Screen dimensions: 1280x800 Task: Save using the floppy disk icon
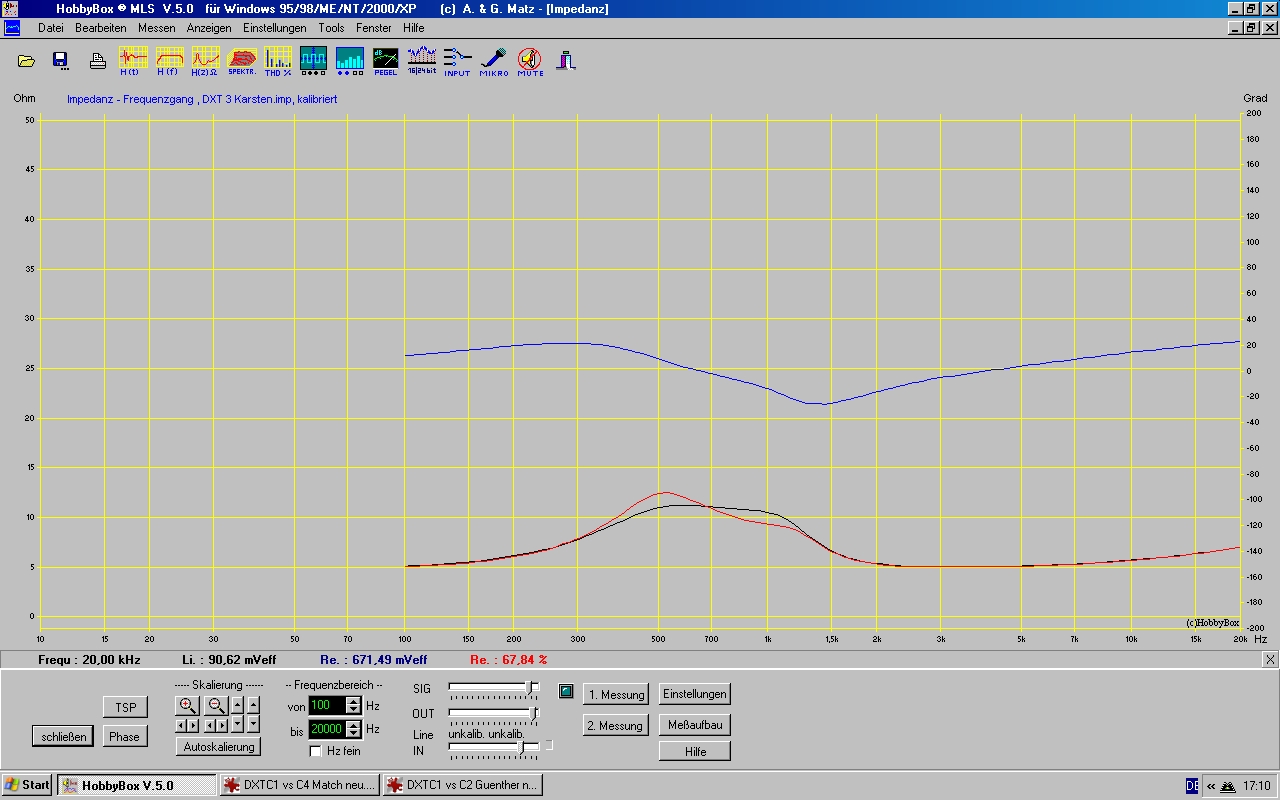coord(61,61)
